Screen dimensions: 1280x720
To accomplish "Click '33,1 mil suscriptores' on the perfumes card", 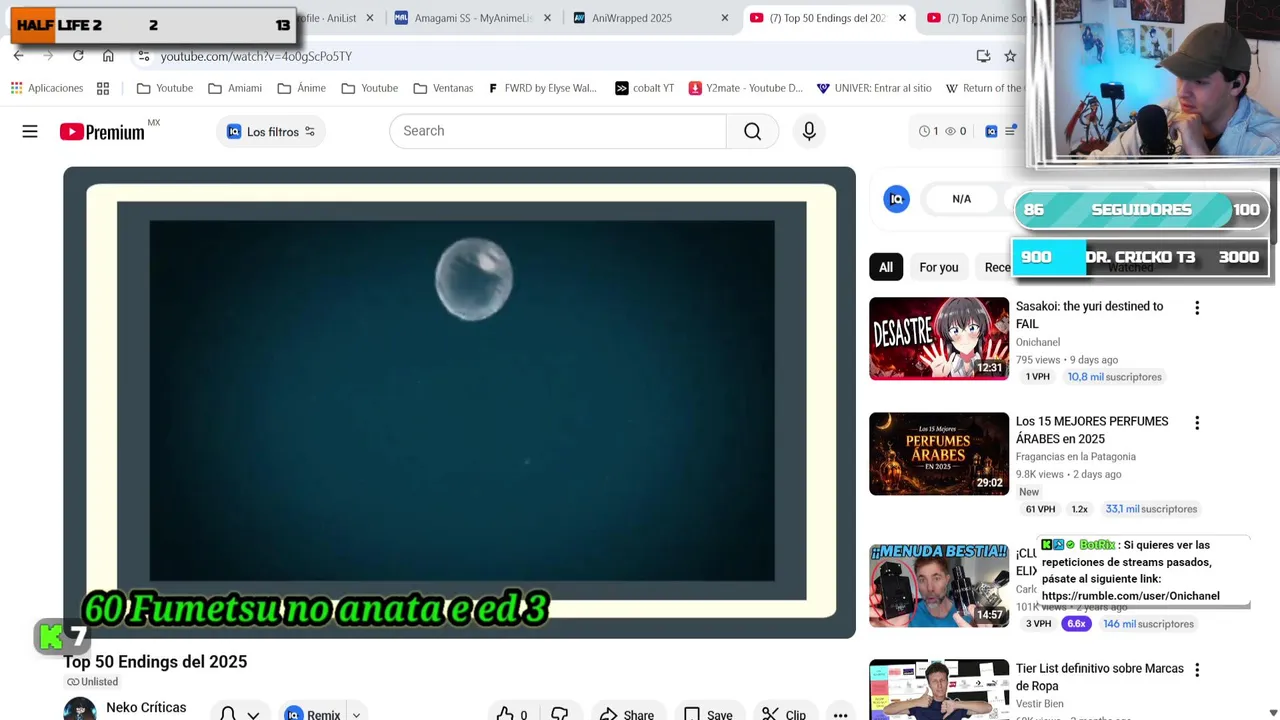I will tap(1151, 509).
